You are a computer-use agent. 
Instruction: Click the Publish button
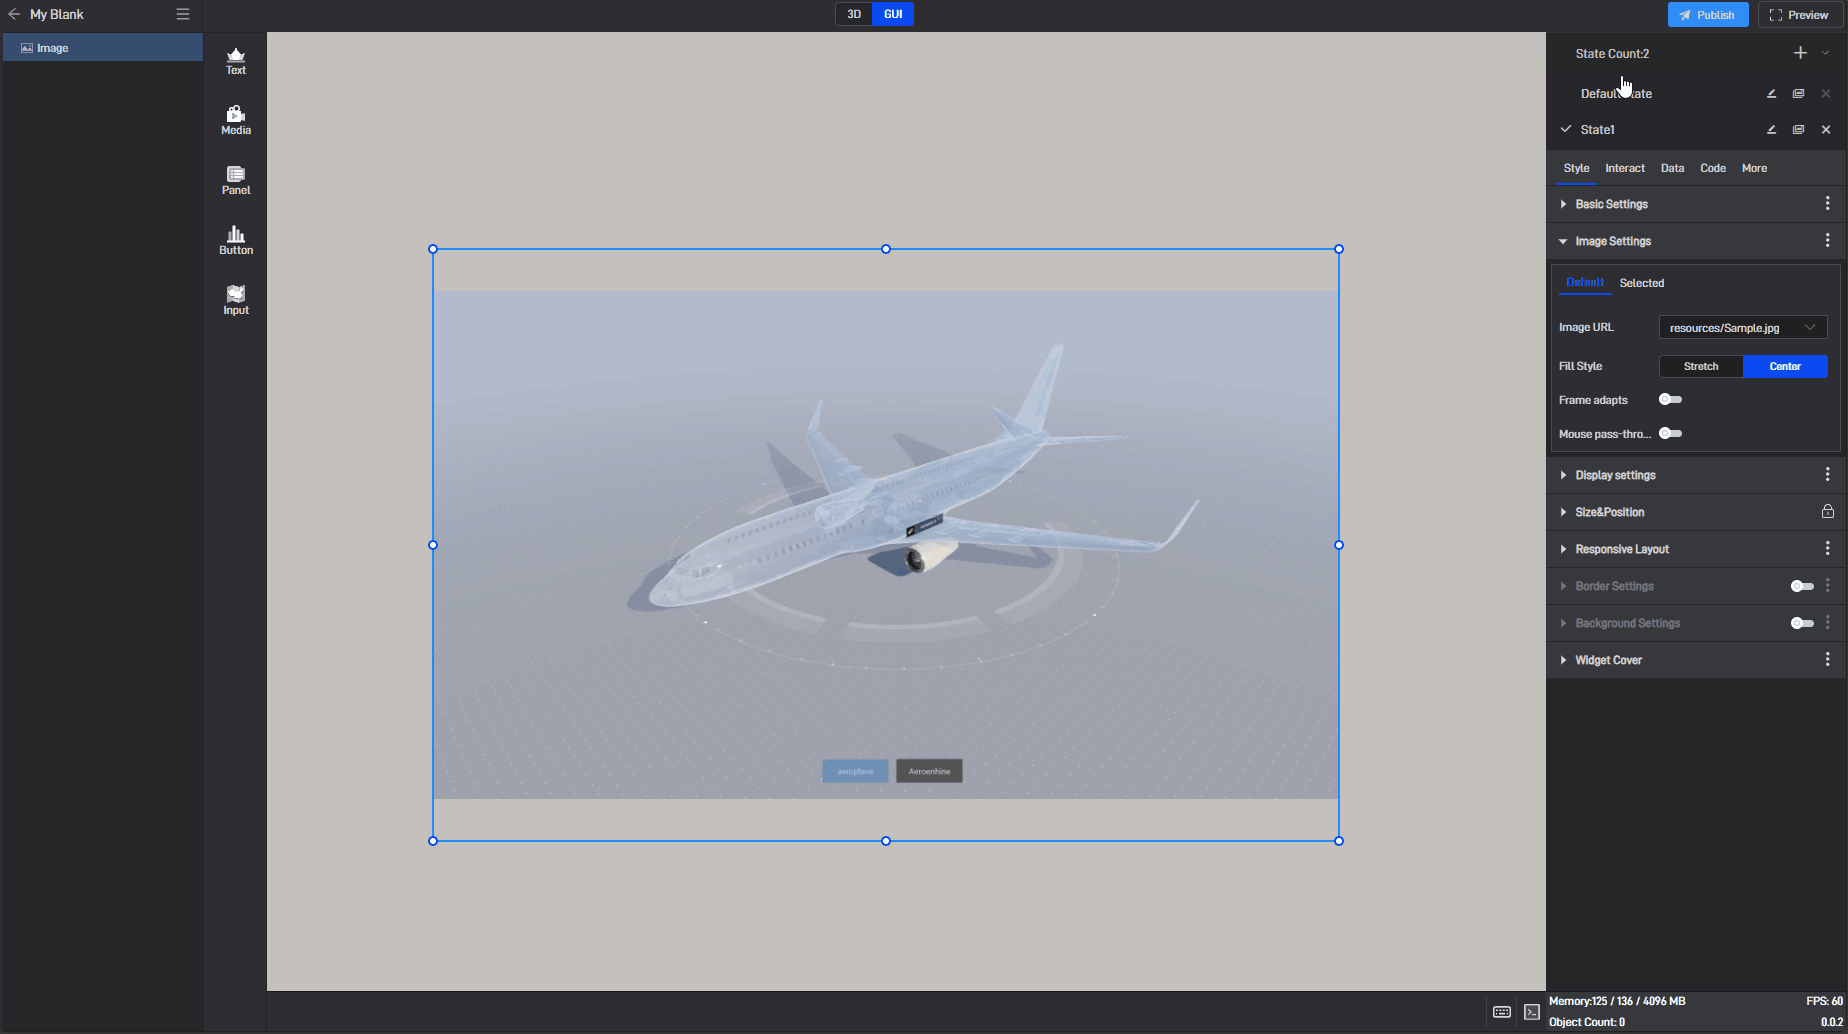click(x=1707, y=15)
